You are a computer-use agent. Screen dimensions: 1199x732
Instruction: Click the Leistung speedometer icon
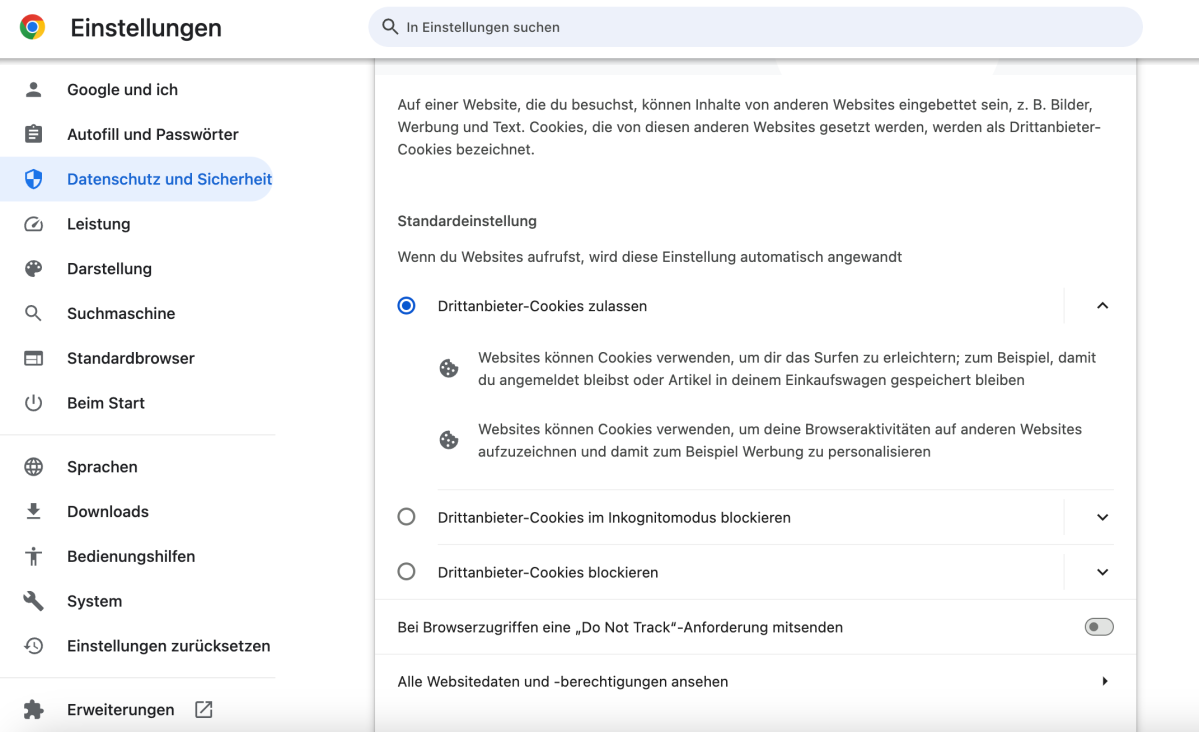coord(34,224)
